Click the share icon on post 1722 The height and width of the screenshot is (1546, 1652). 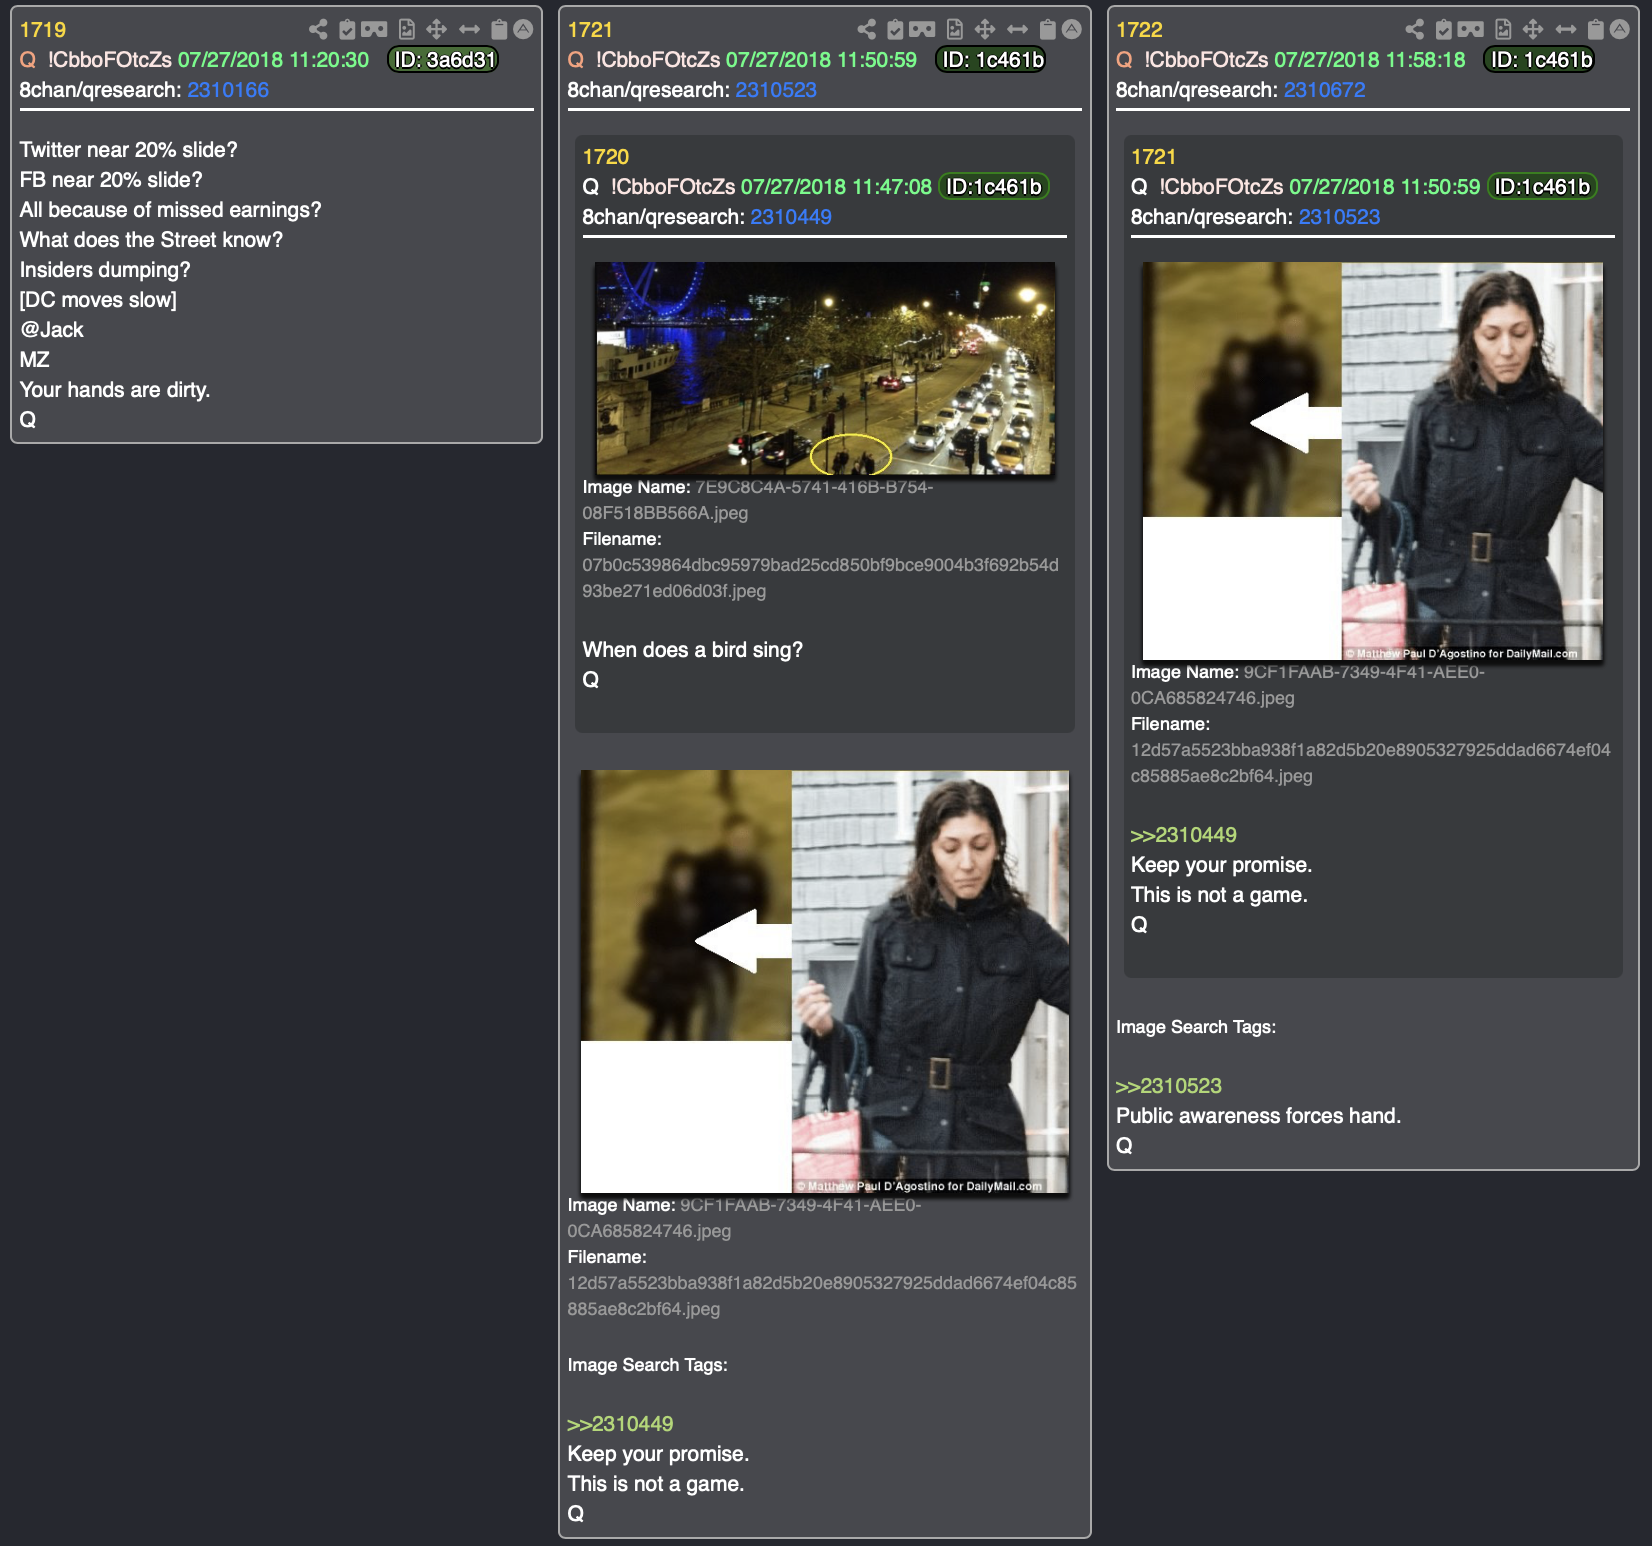pyautogui.click(x=1415, y=29)
